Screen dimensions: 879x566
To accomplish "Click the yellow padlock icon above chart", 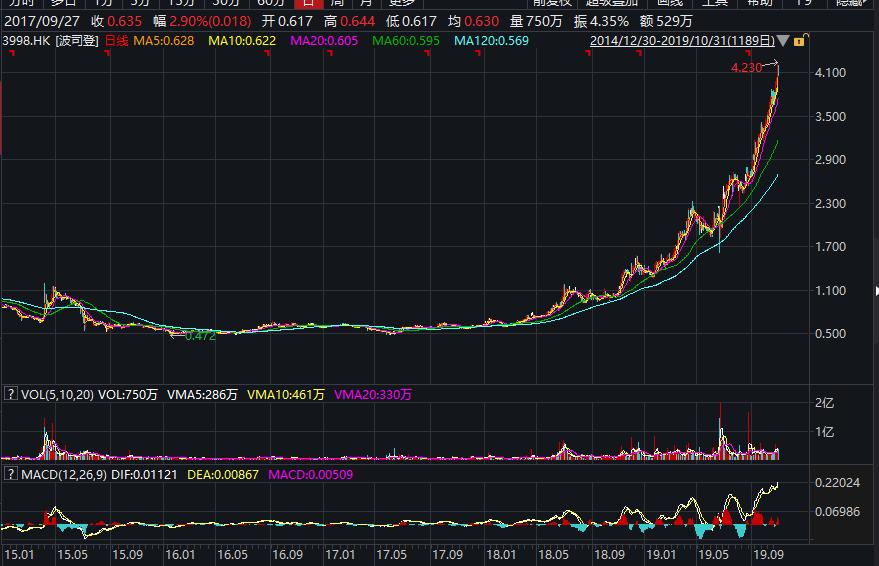I will coord(798,41).
